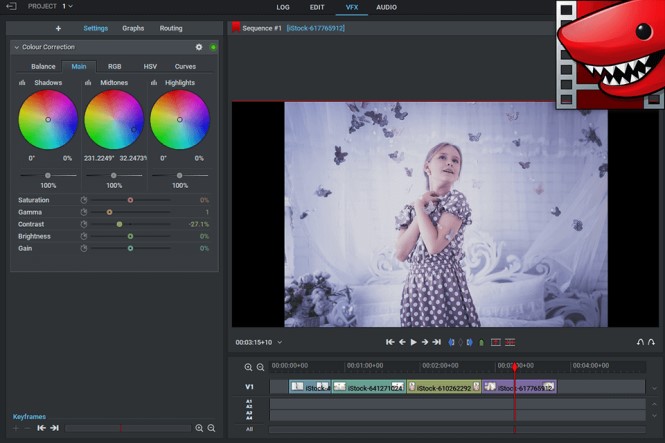Viewport: 665px width, 443px height.
Task: Click the Midtones hue value 231.2249°
Action: (x=99, y=158)
